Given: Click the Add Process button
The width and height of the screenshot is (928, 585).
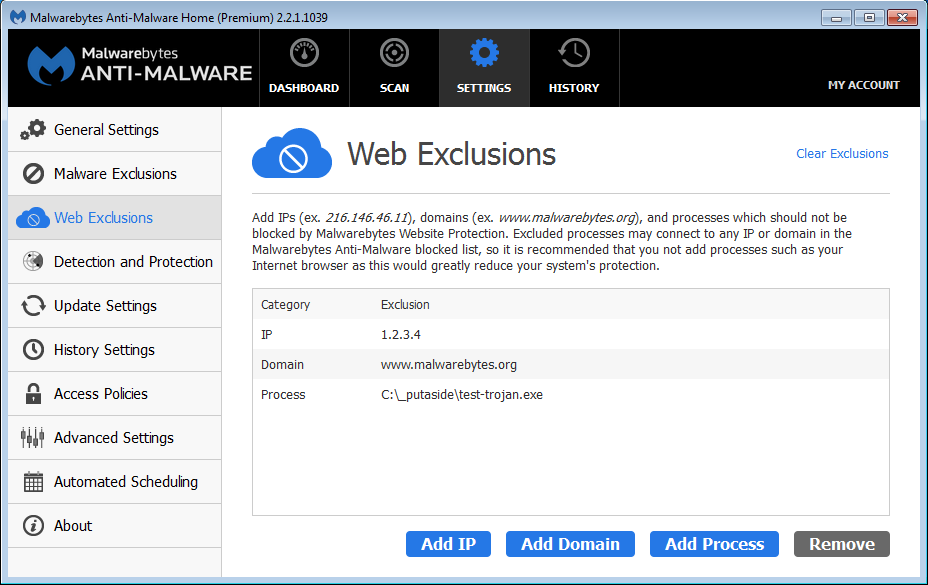Looking at the screenshot, I should point(714,544).
